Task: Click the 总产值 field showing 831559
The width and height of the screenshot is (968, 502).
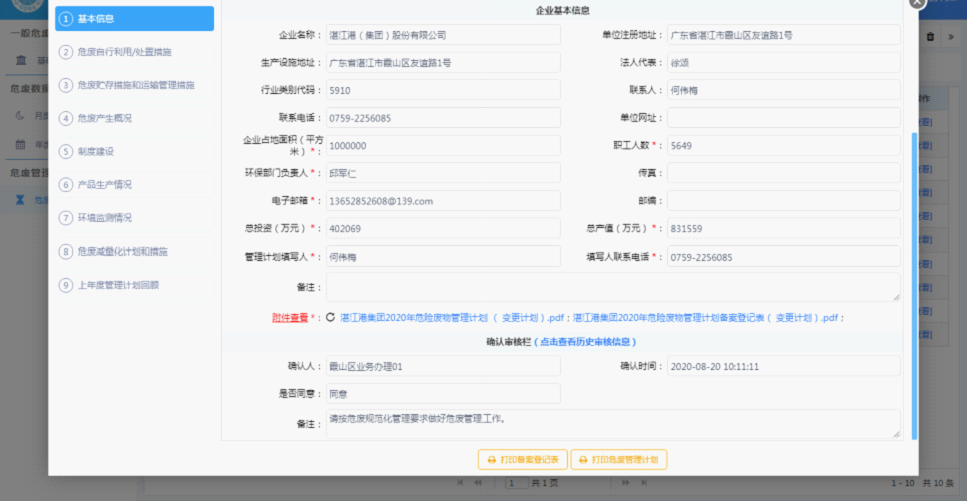Action: coord(783,228)
